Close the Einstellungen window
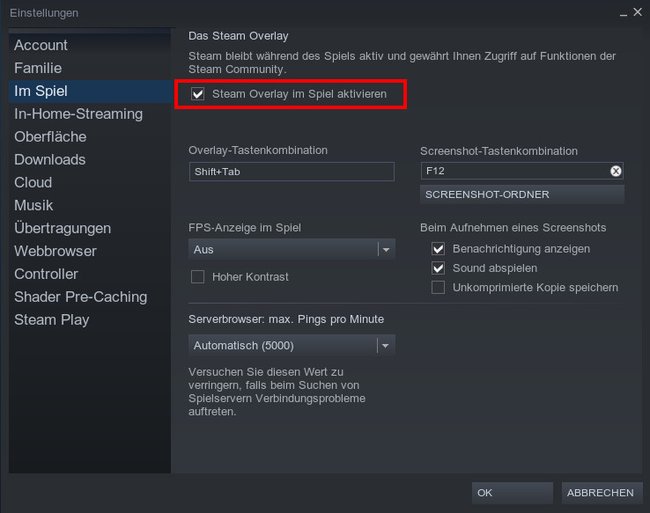This screenshot has height=513, width=650. coord(638,12)
